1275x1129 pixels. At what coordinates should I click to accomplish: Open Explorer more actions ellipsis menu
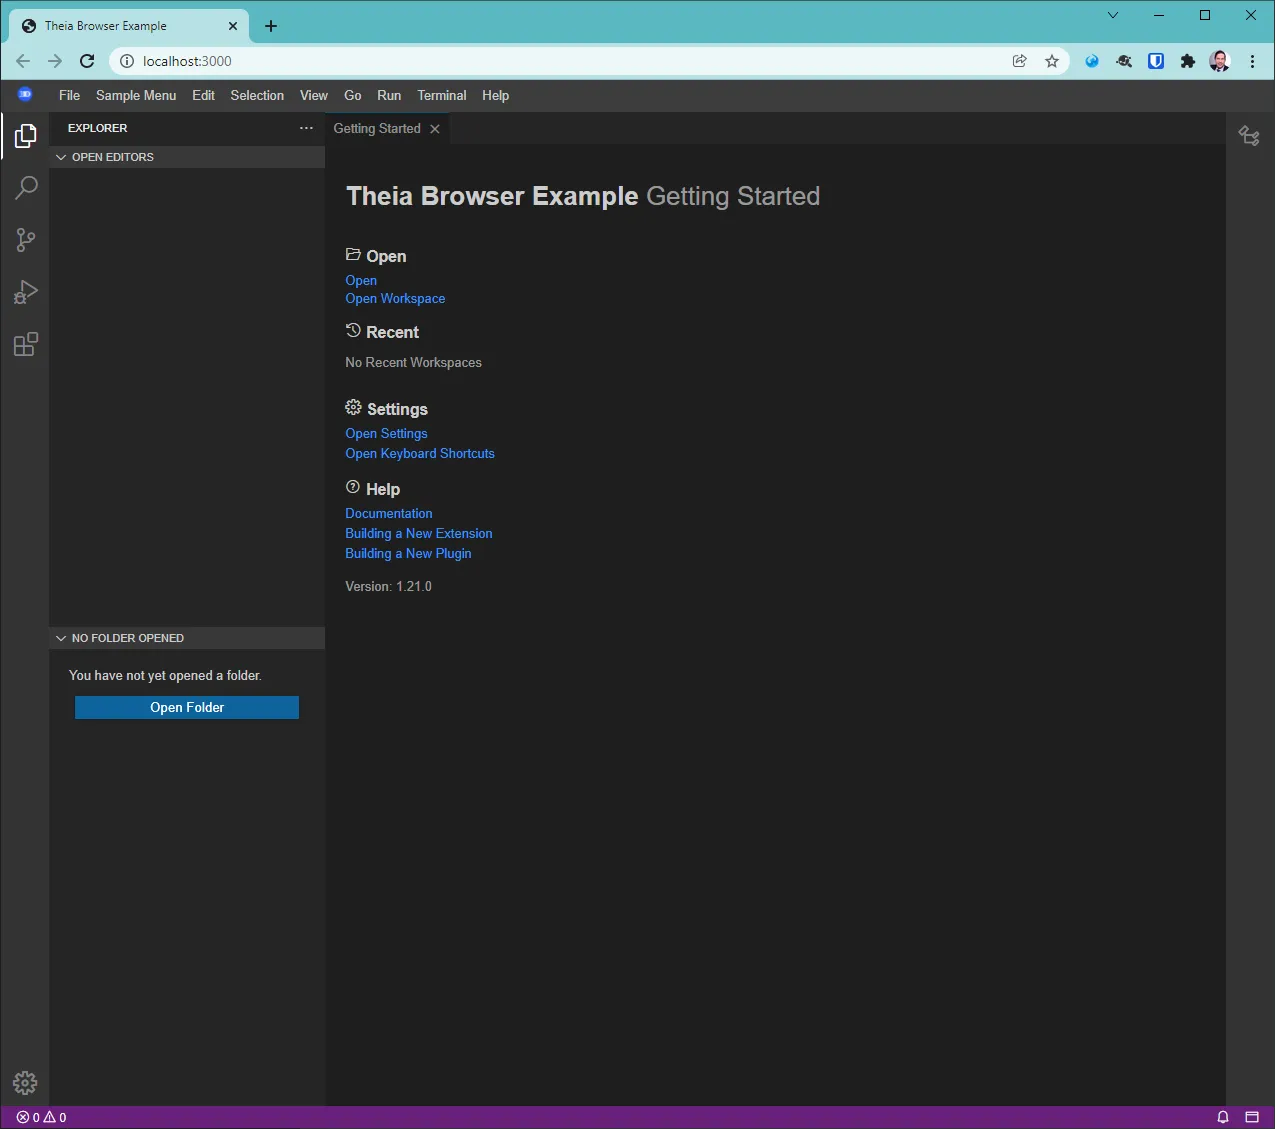tap(306, 128)
